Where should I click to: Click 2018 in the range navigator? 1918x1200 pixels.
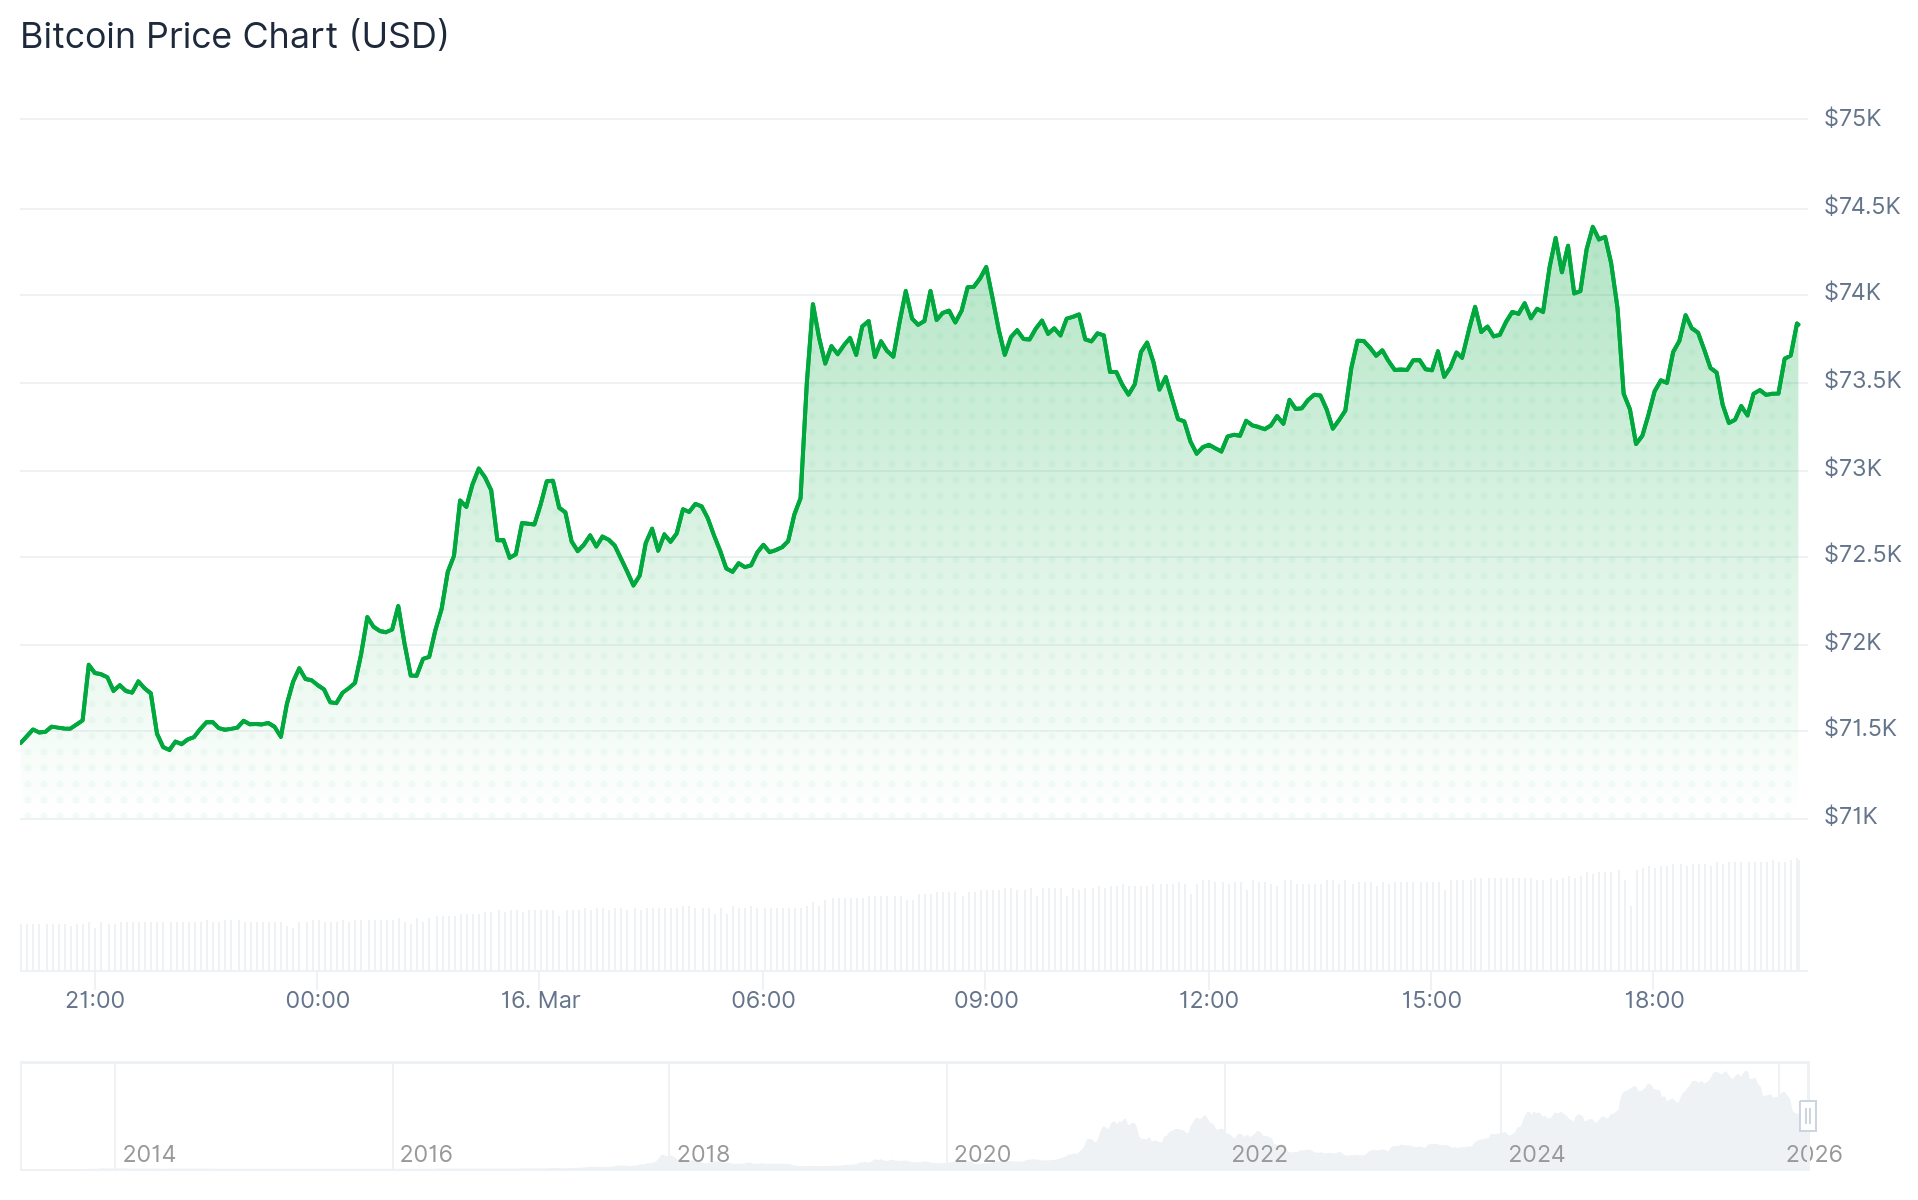pos(703,1154)
